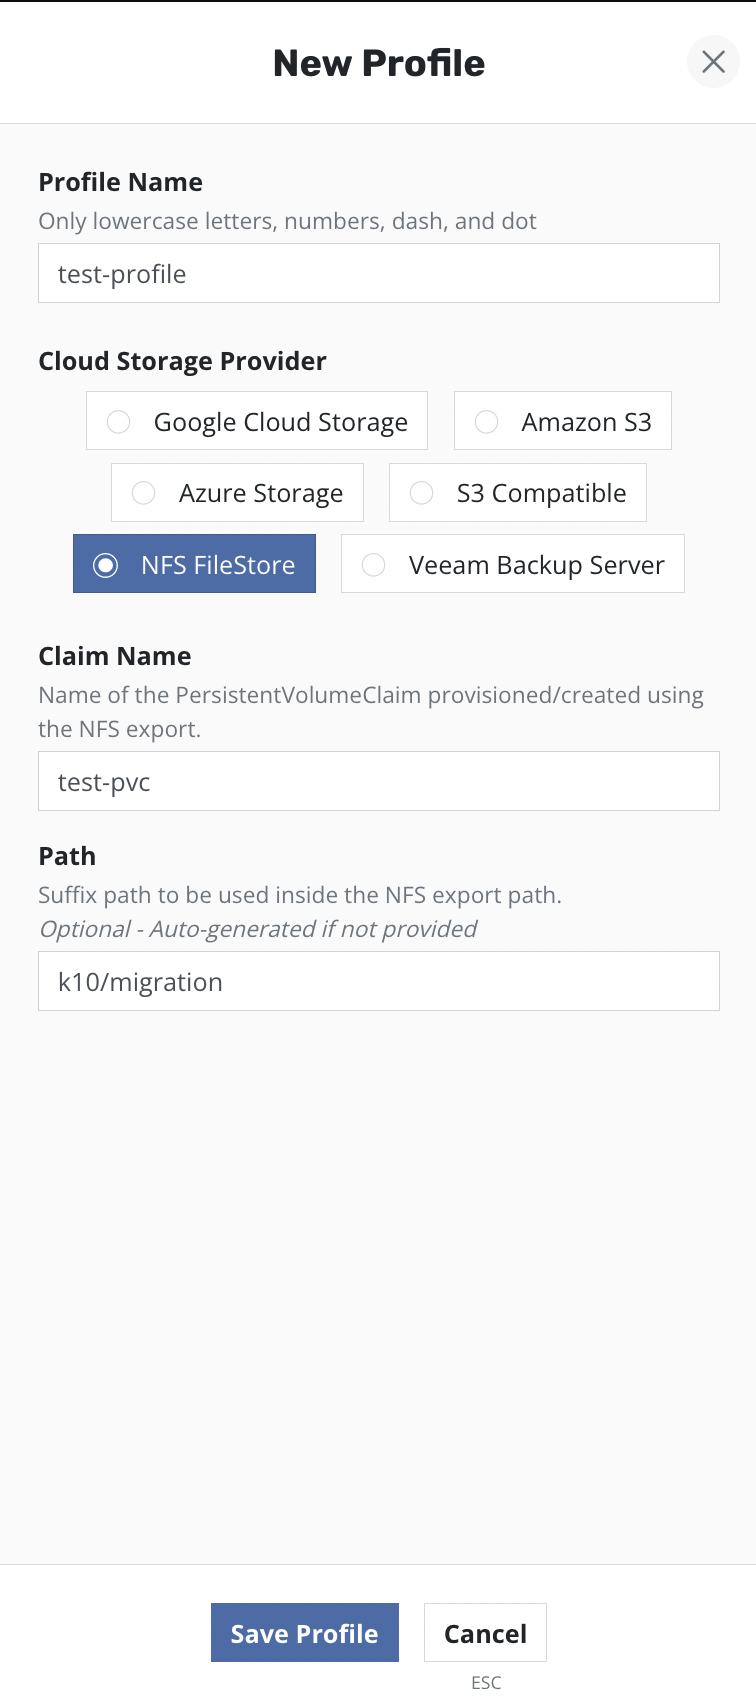The image size is (756, 1700).
Task: Switch provider to Veeam Backup Server
Action: [x=512, y=564]
